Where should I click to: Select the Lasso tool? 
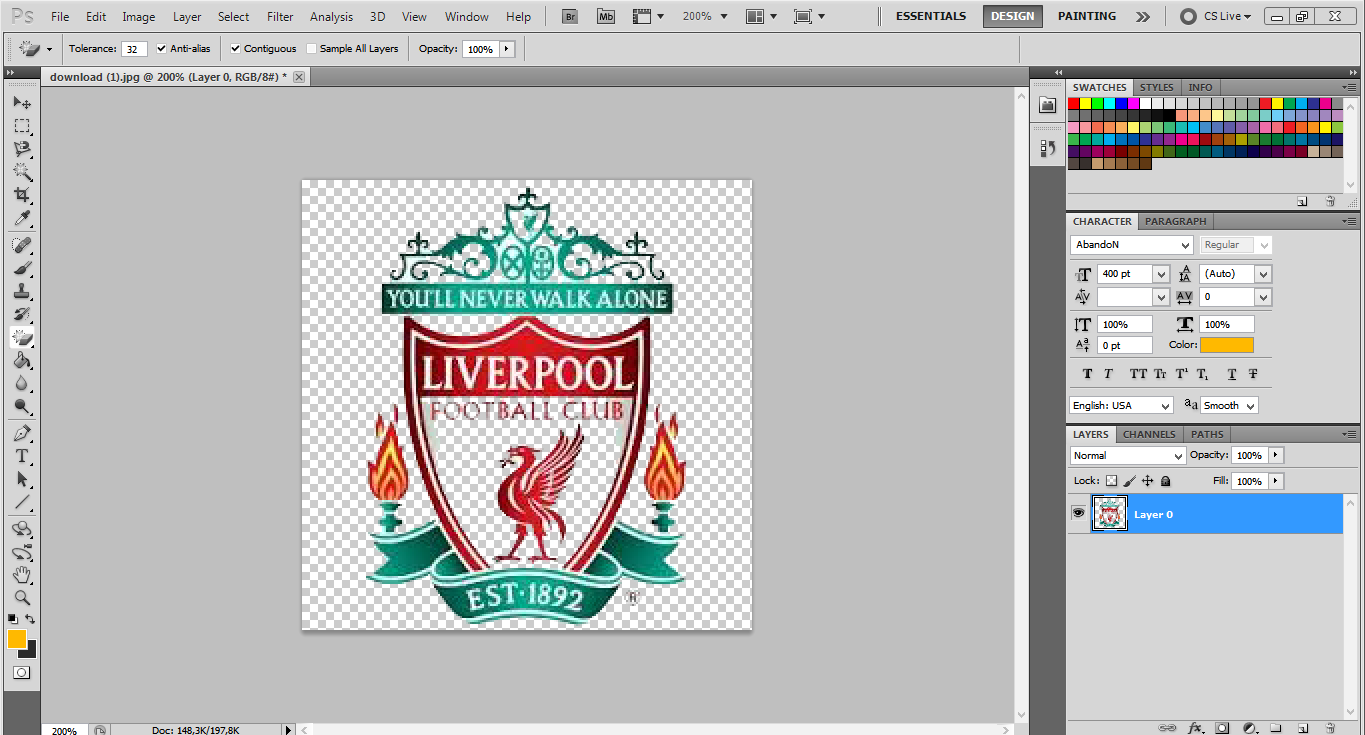point(22,149)
